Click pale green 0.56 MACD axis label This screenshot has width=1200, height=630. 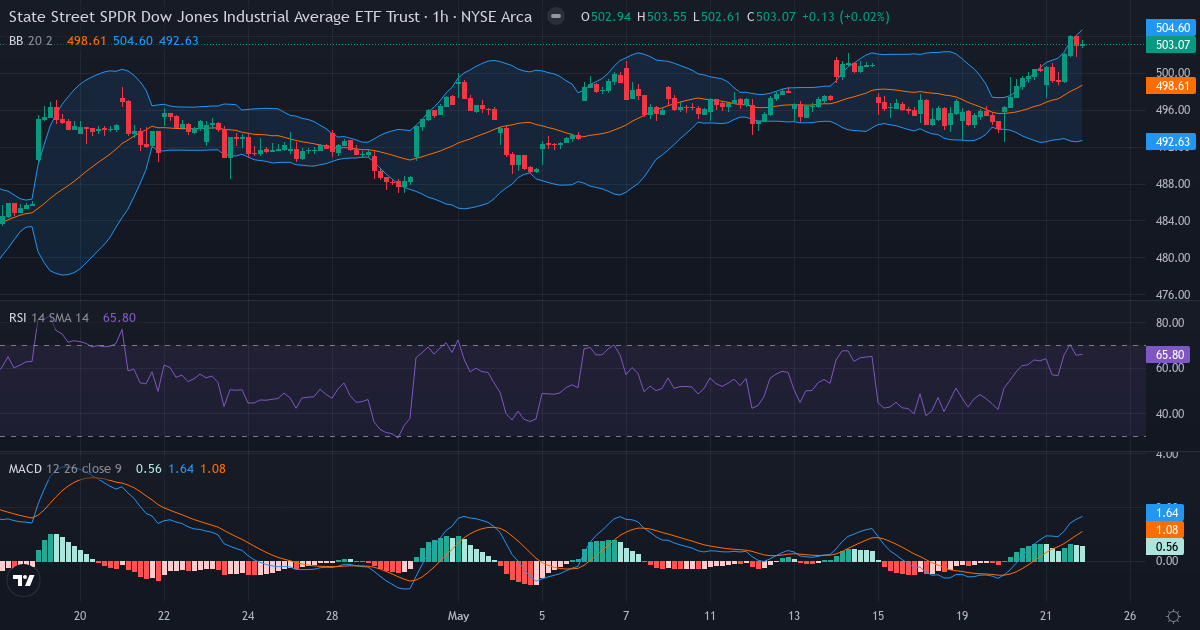(1165, 546)
